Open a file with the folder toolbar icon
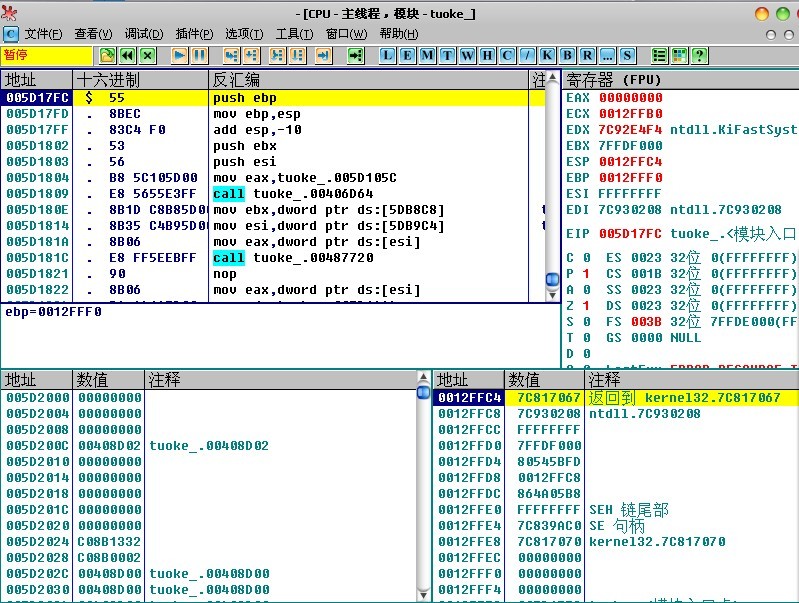This screenshot has height=603, width=799. (x=107, y=55)
